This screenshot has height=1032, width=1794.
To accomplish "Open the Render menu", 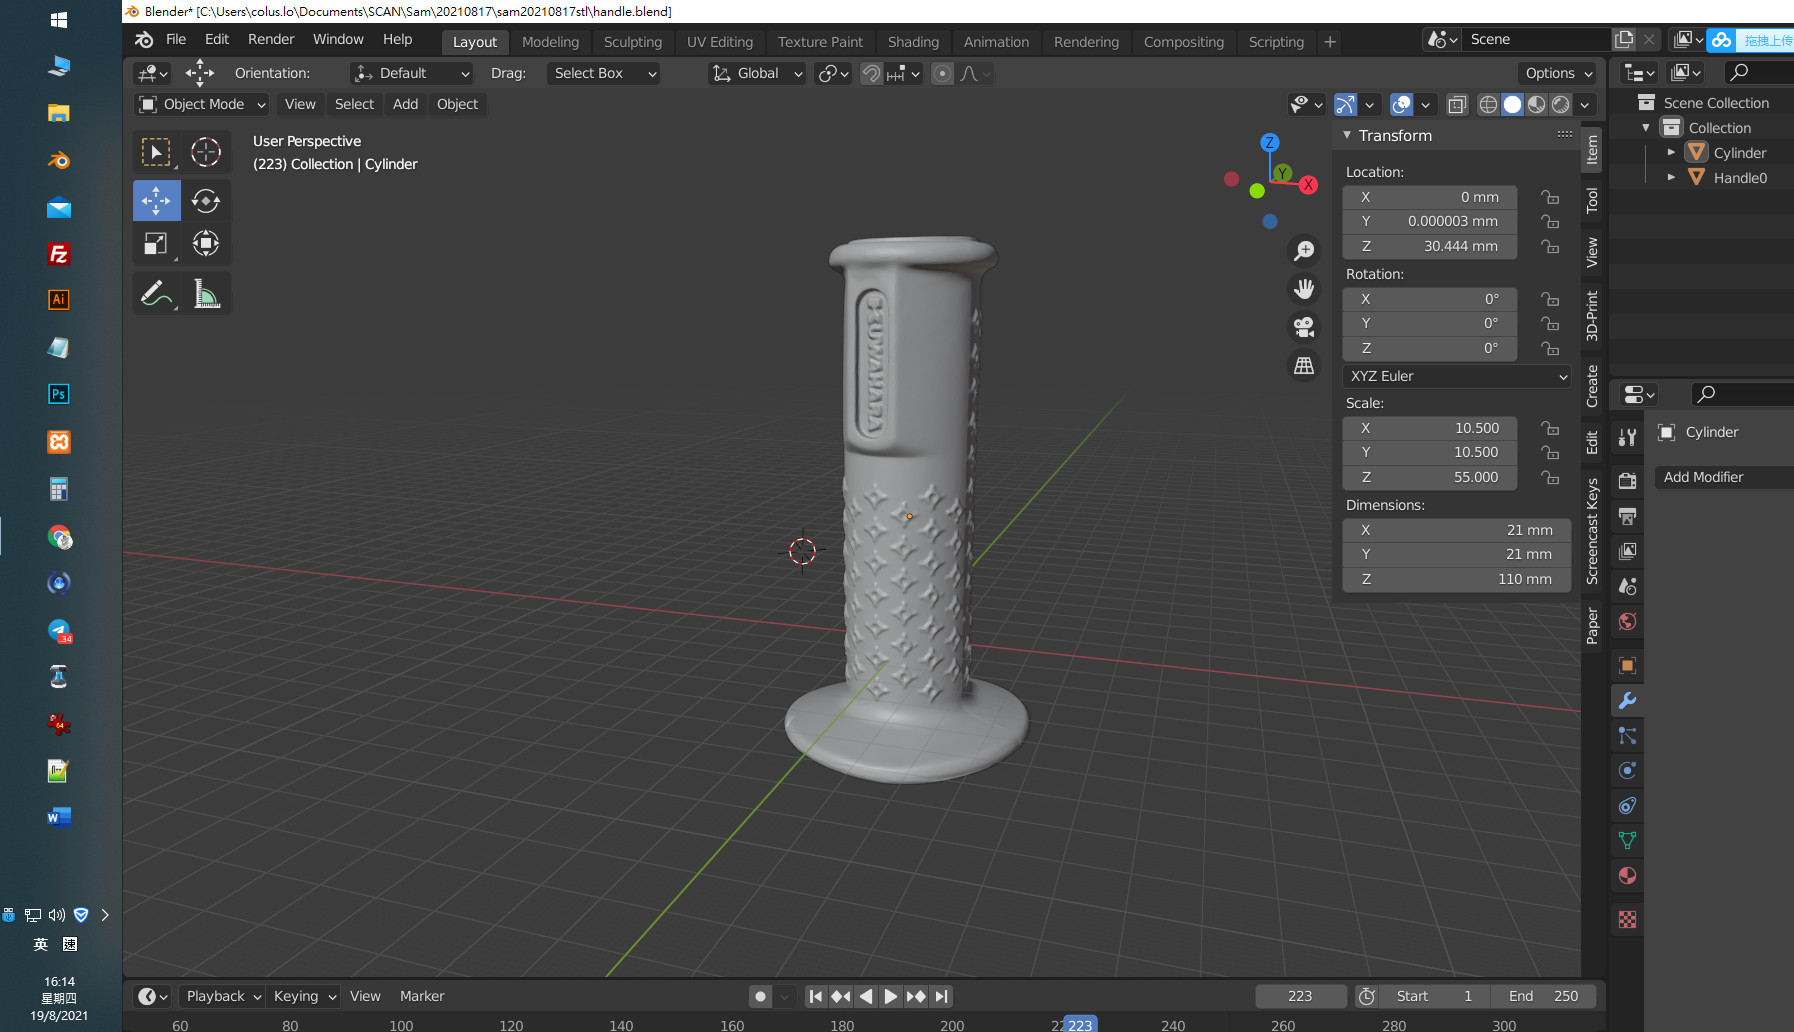I will 271,39.
